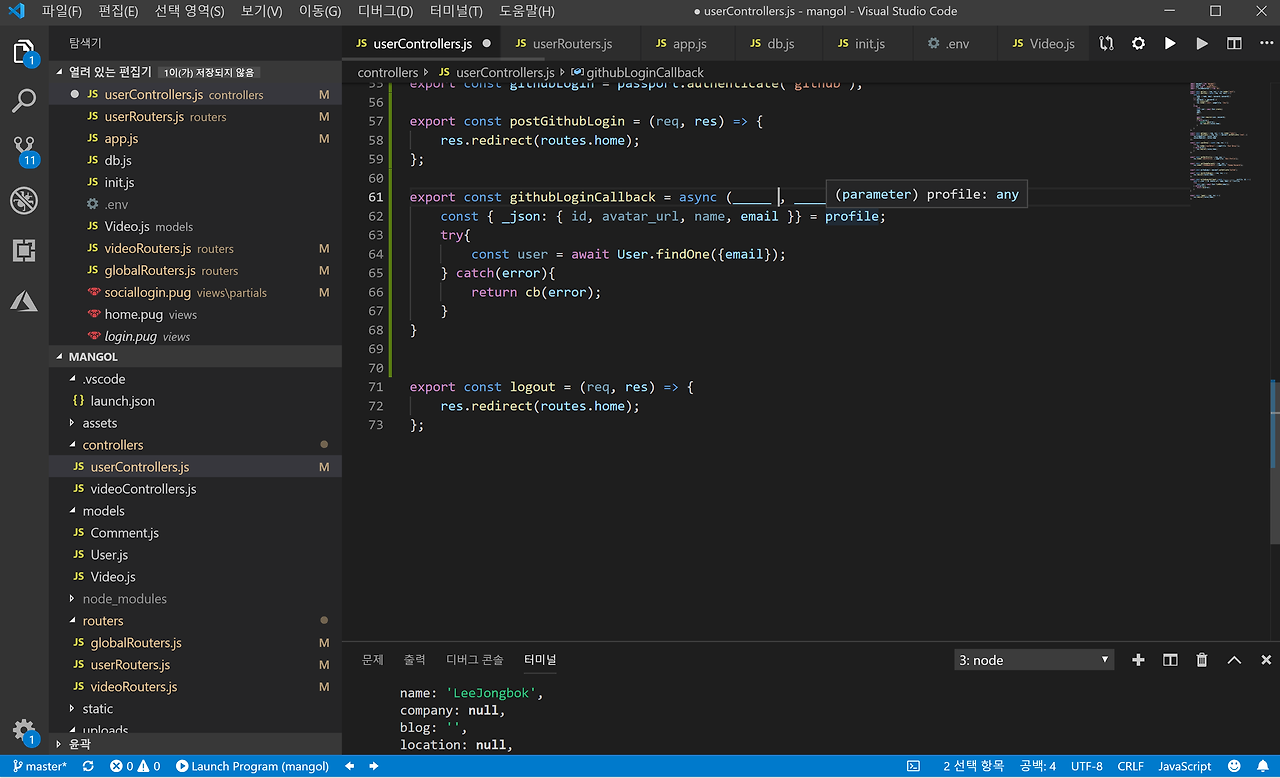Image resolution: width=1280 pixels, height=778 pixels.
Task: Click the split editor icon
Action: pos(1234,44)
